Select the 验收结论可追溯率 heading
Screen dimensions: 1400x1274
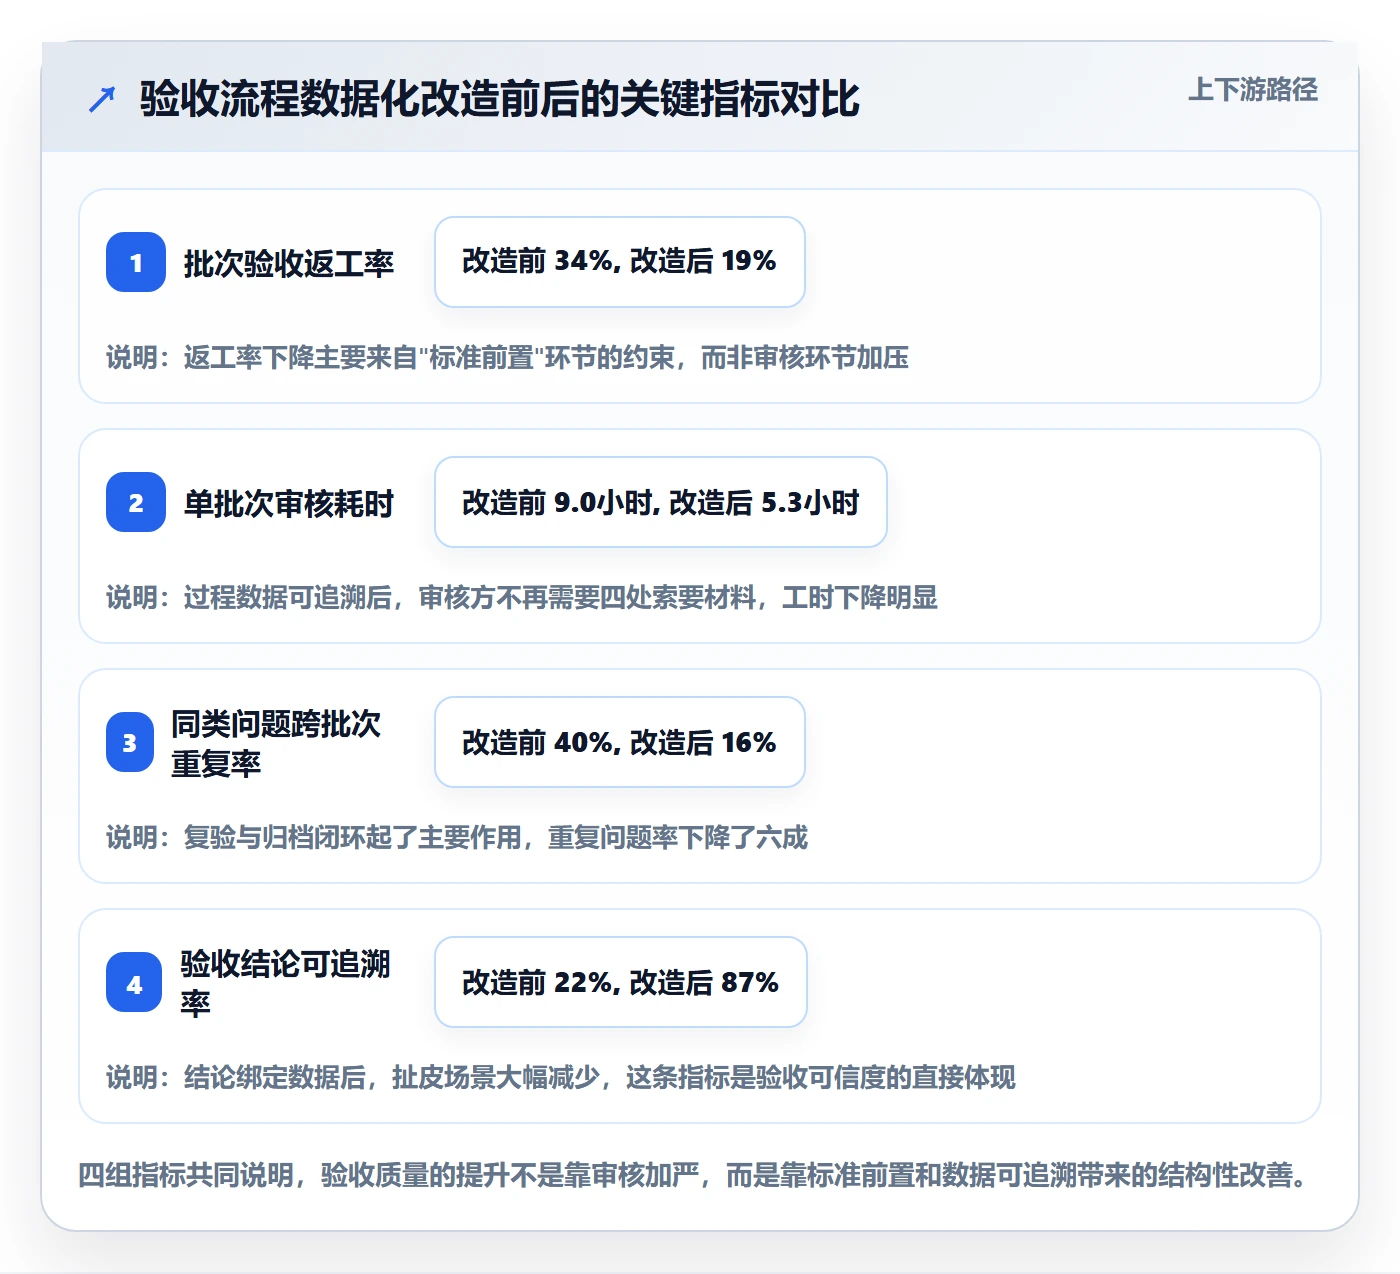click(x=285, y=983)
